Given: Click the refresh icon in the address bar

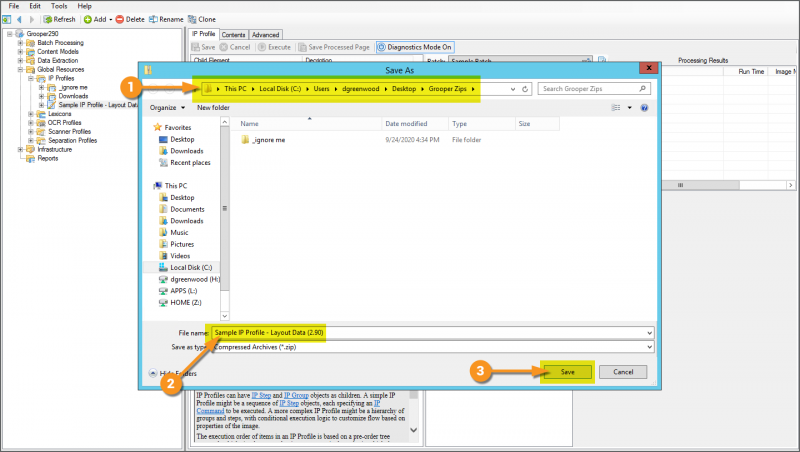Looking at the screenshot, I should coord(525,89).
